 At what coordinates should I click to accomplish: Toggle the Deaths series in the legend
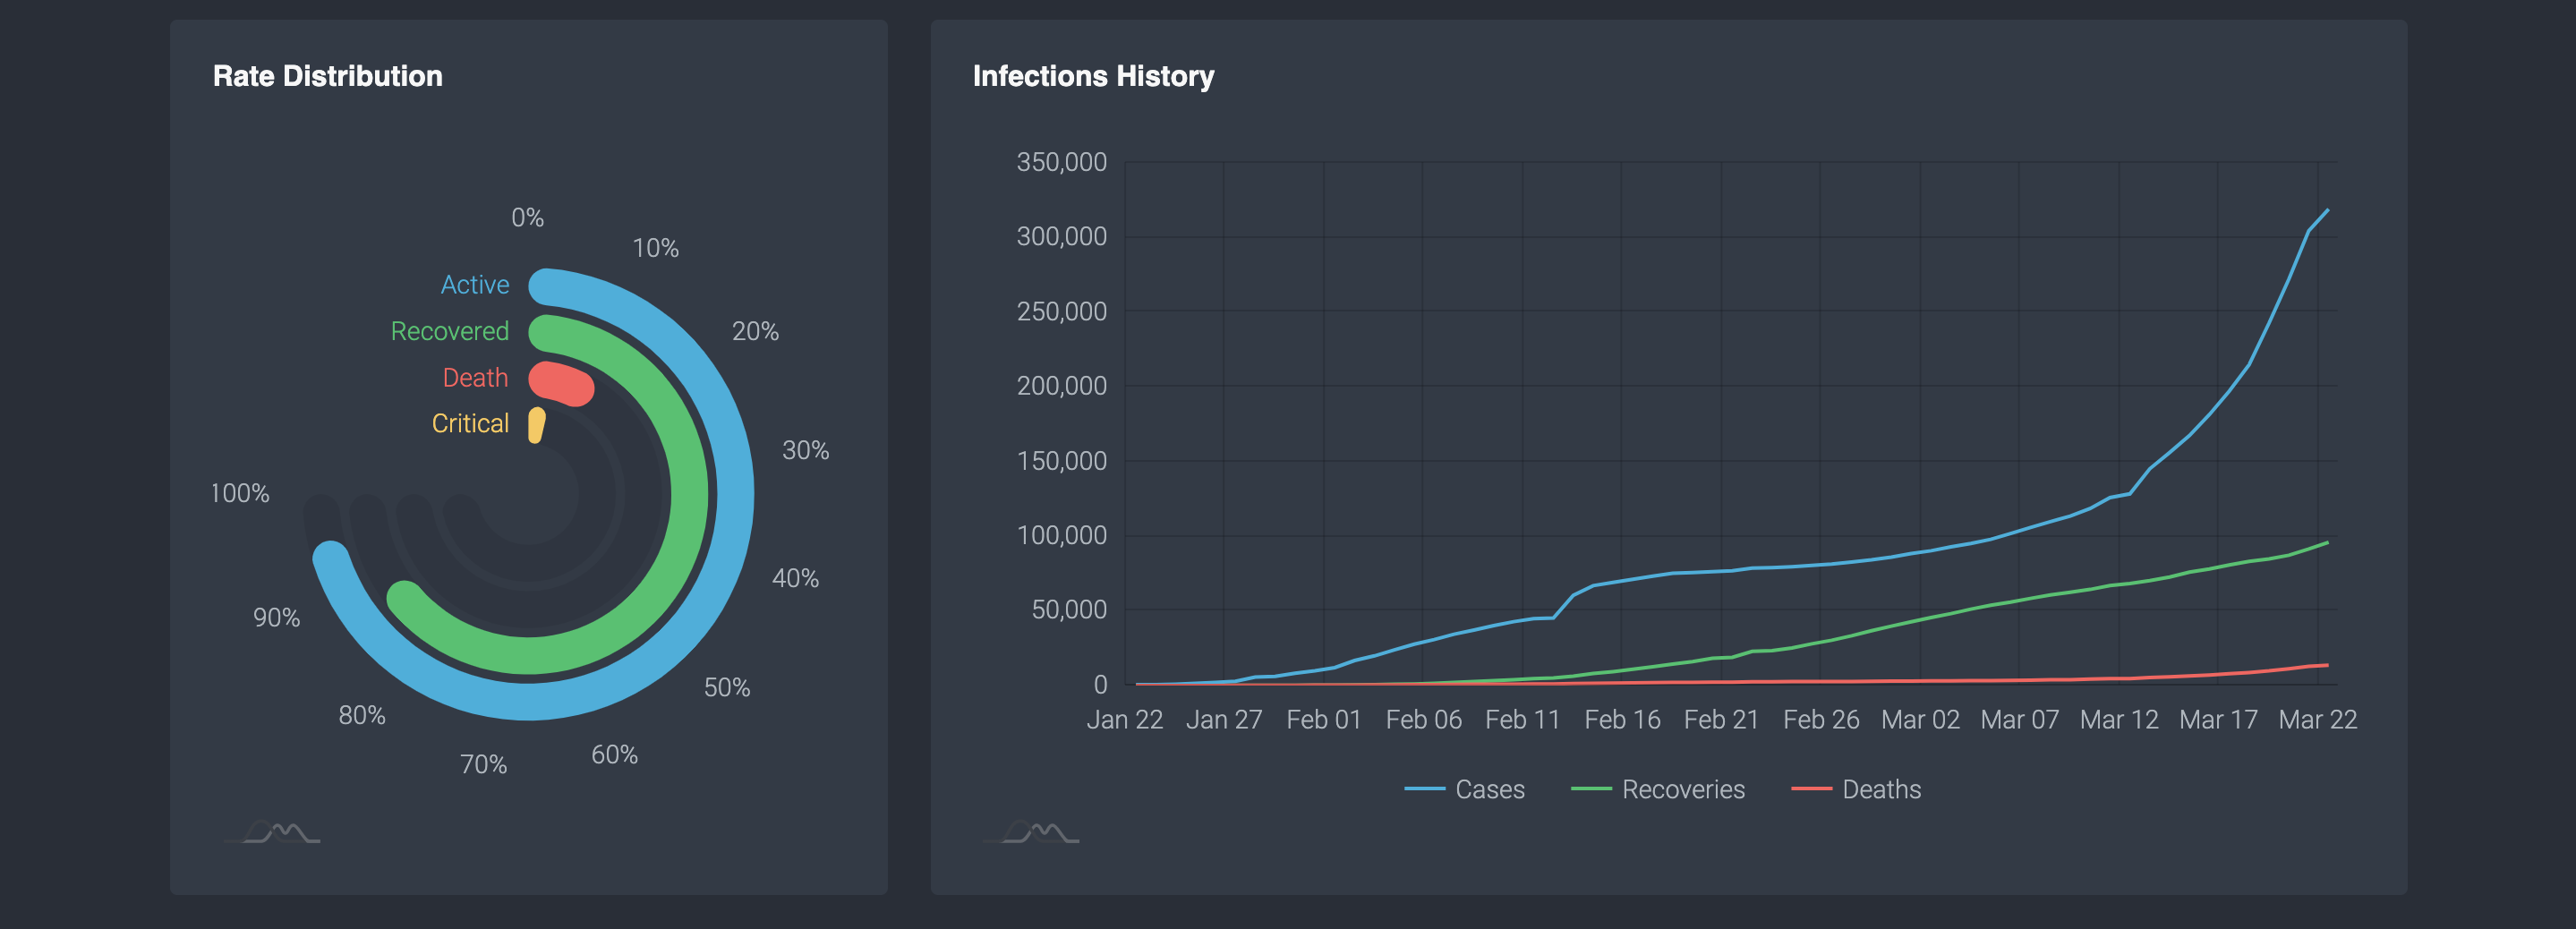coord(1856,789)
